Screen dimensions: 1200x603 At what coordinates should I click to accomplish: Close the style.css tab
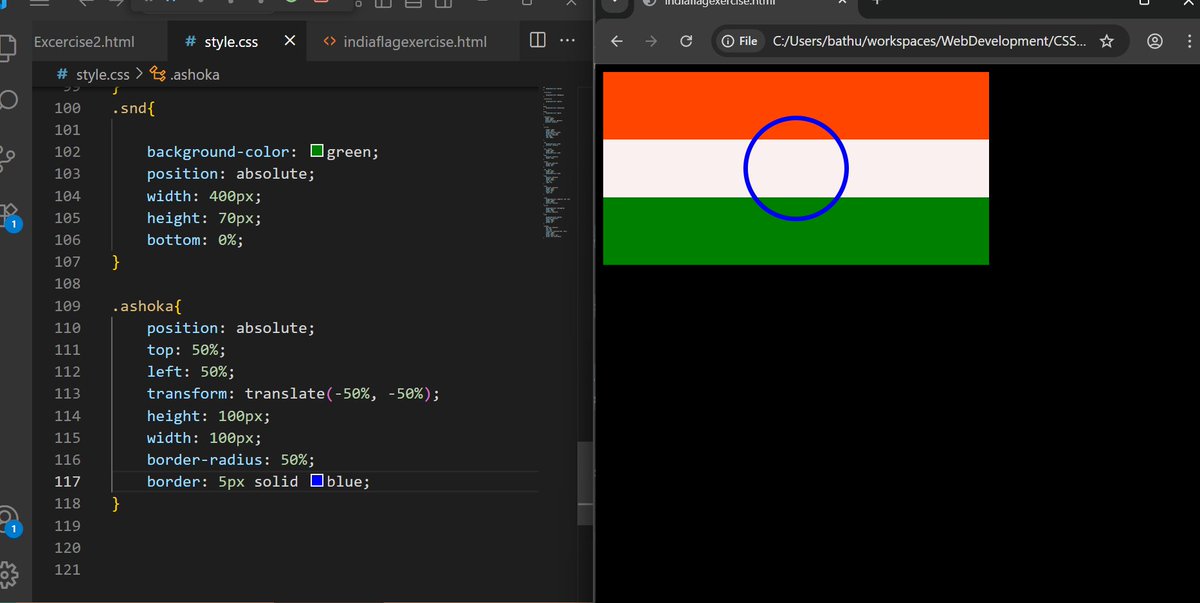tap(290, 41)
